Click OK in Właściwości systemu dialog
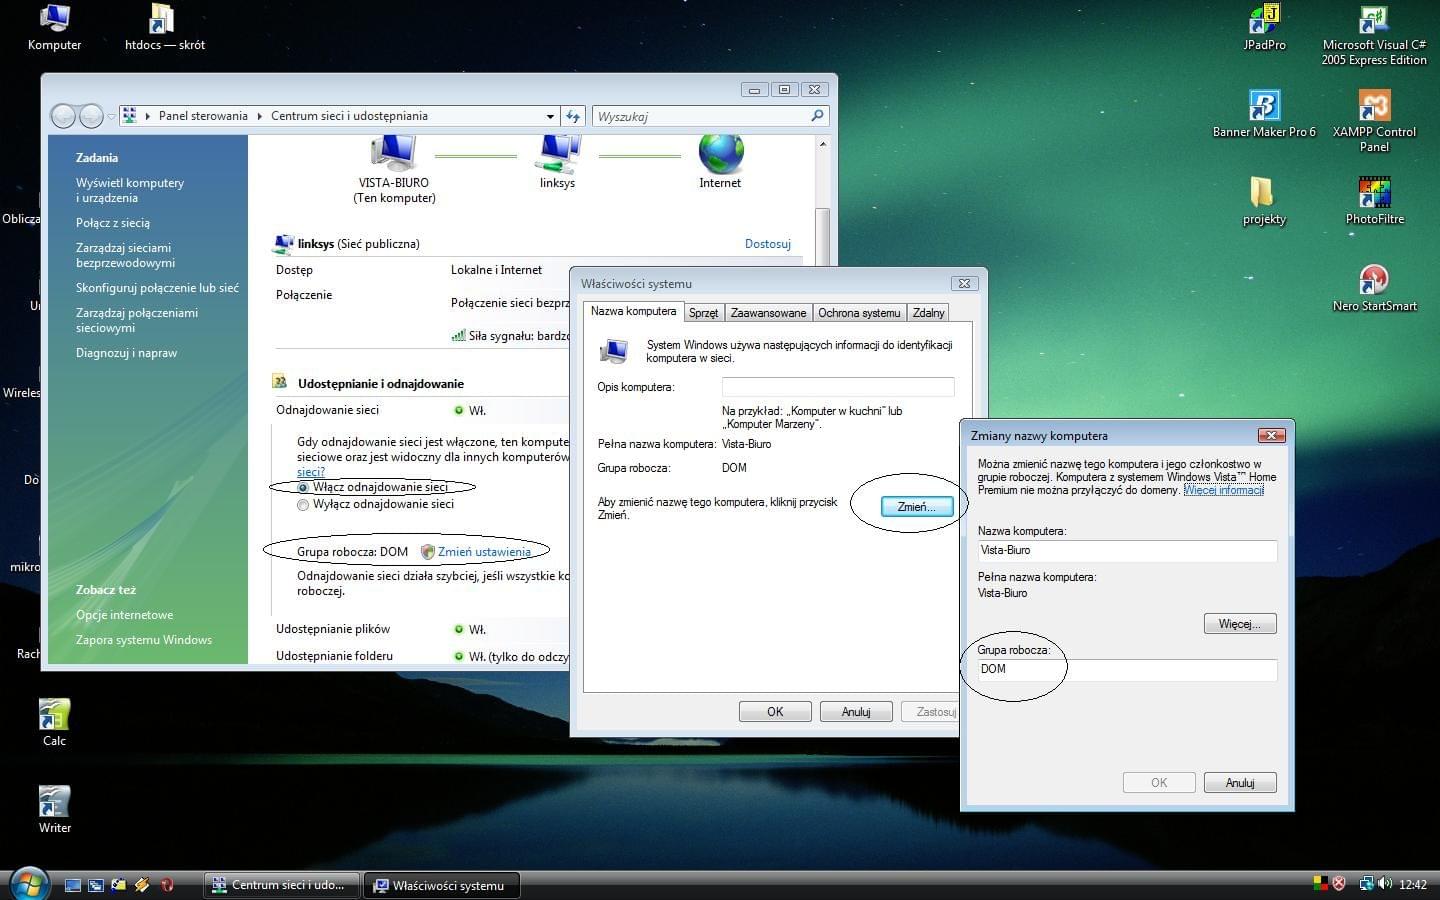 click(775, 712)
